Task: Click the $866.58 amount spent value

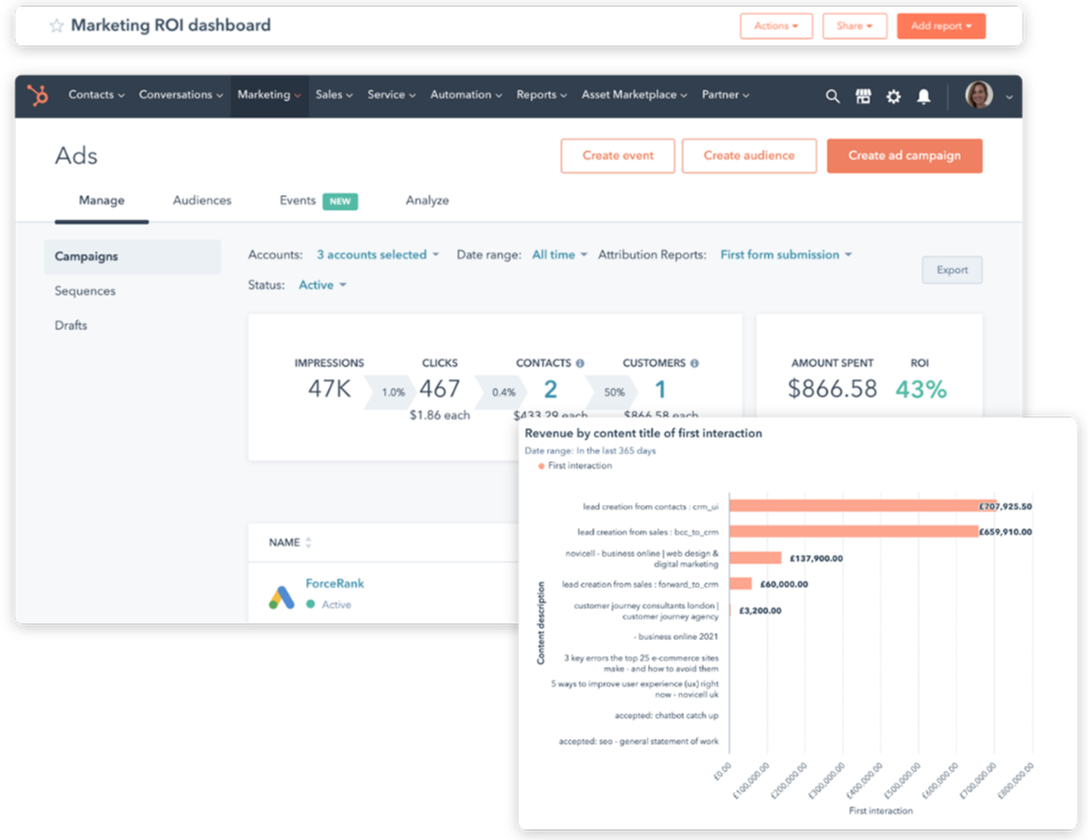Action: coord(832,389)
